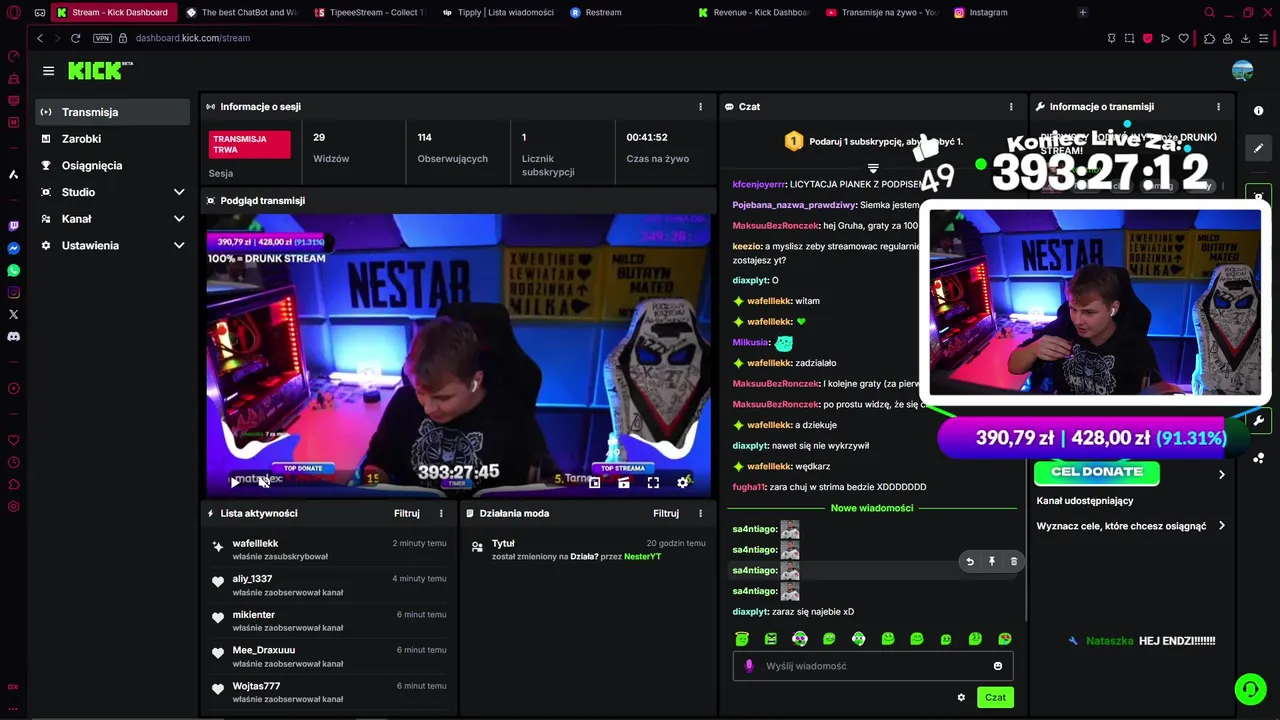
Task: Toggle fullscreen on the stream preview
Action: (653, 482)
